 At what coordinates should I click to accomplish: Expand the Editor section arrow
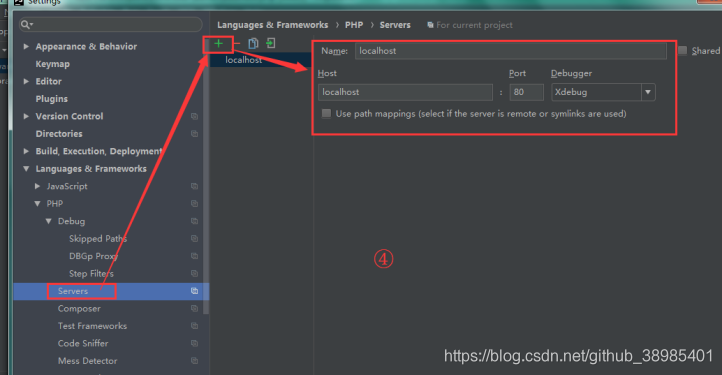pos(26,82)
